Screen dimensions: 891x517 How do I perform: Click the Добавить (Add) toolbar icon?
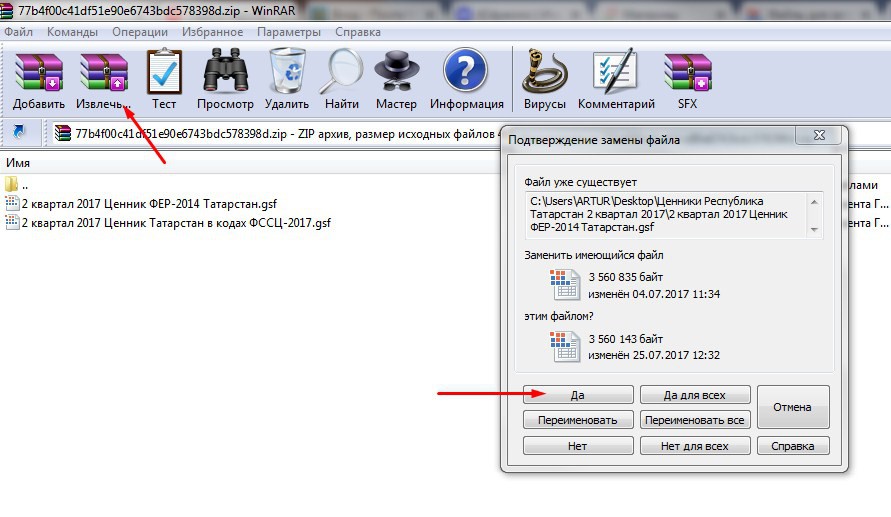(x=39, y=72)
